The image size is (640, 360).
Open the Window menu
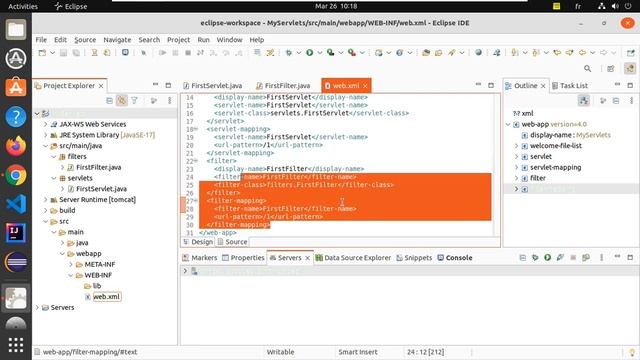229,40
